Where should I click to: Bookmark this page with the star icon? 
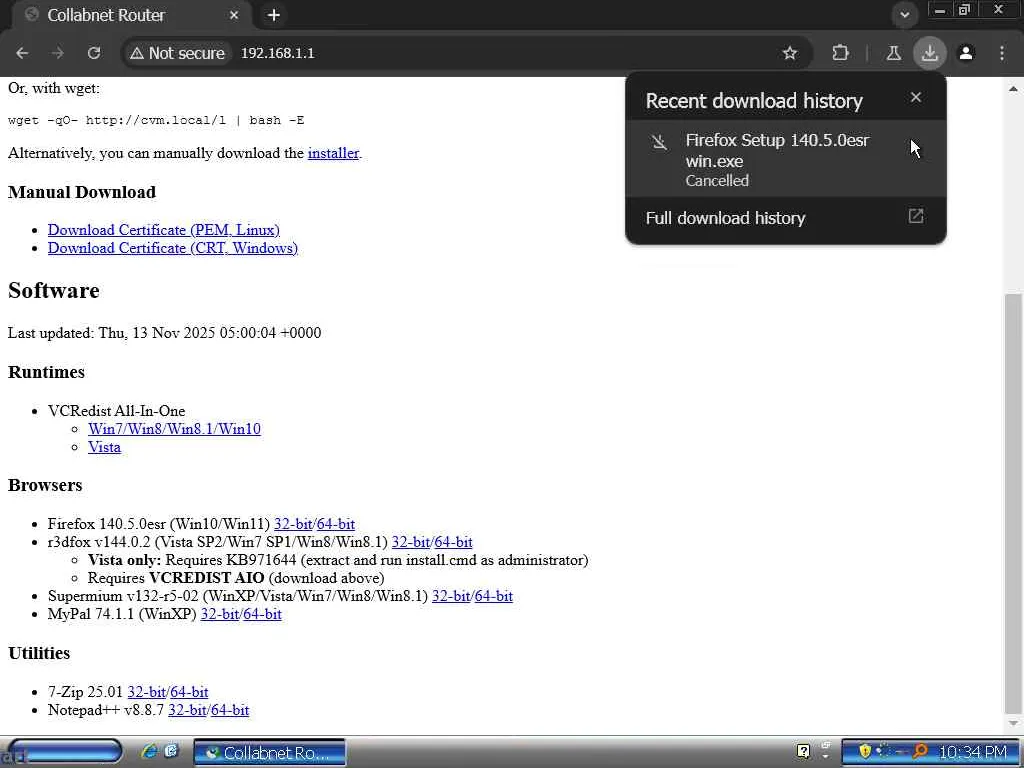coord(790,53)
